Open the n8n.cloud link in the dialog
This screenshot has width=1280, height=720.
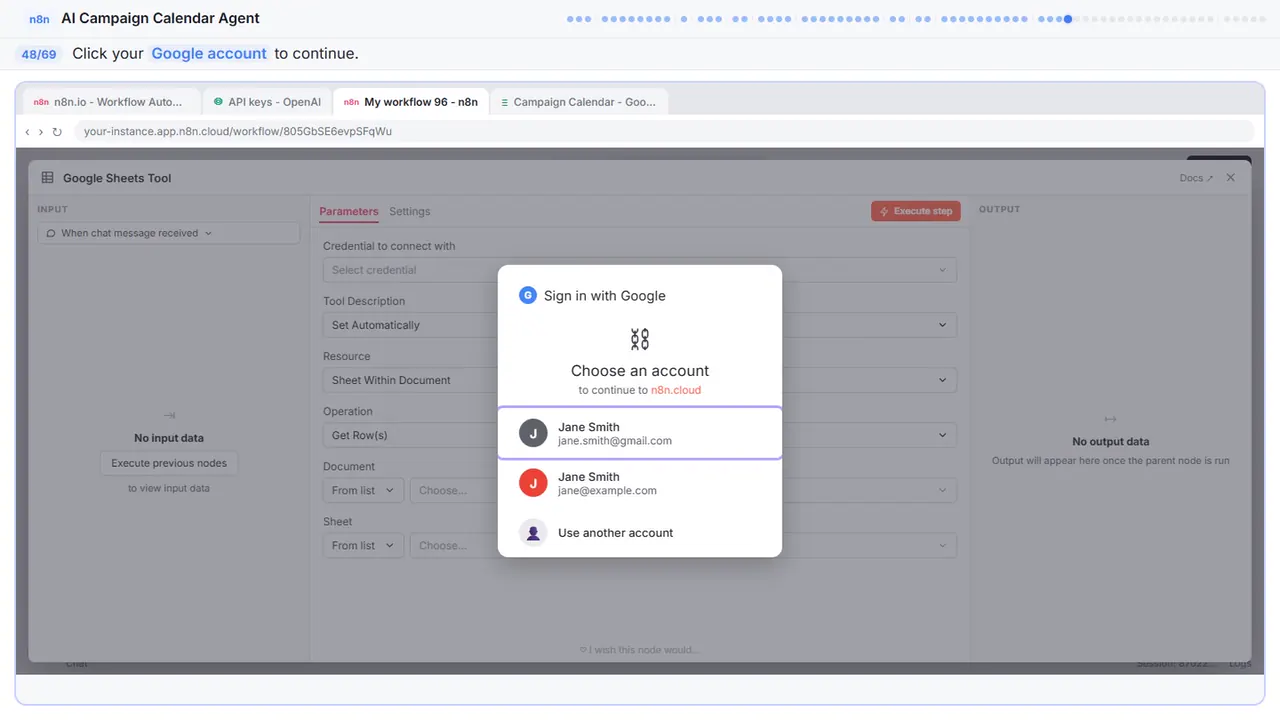676,390
